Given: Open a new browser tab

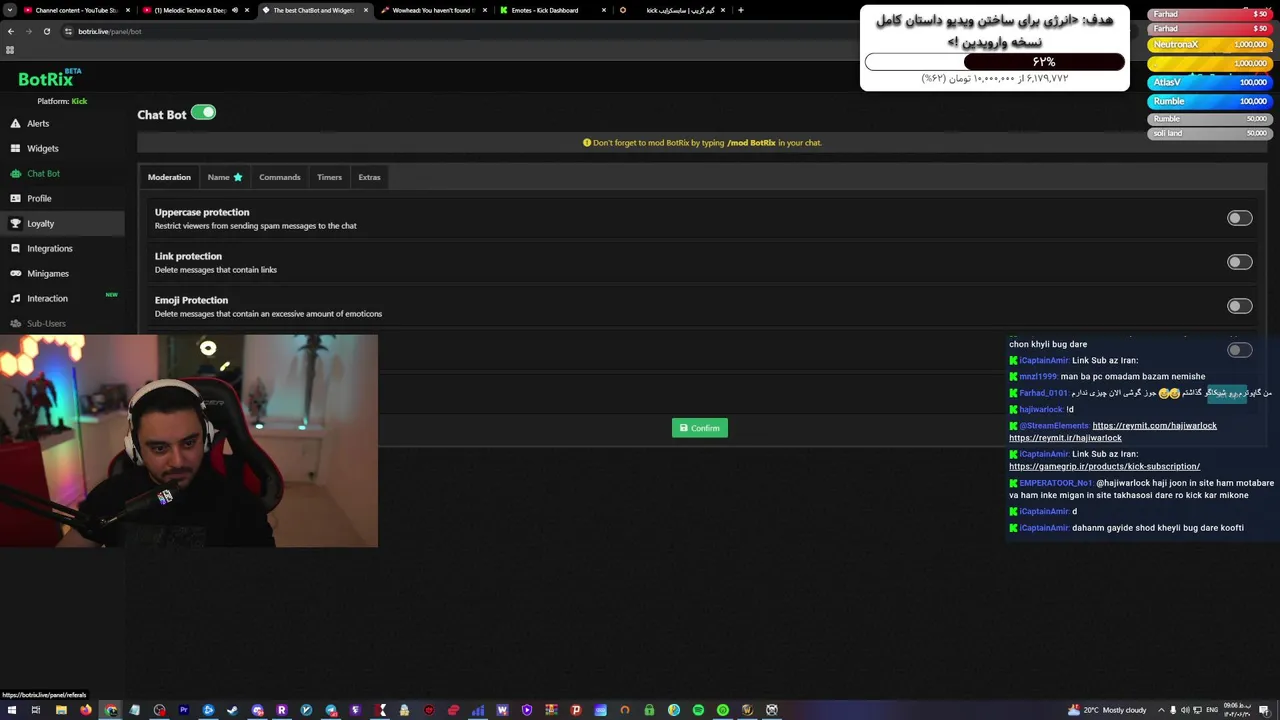Looking at the screenshot, I should coord(740,10).
